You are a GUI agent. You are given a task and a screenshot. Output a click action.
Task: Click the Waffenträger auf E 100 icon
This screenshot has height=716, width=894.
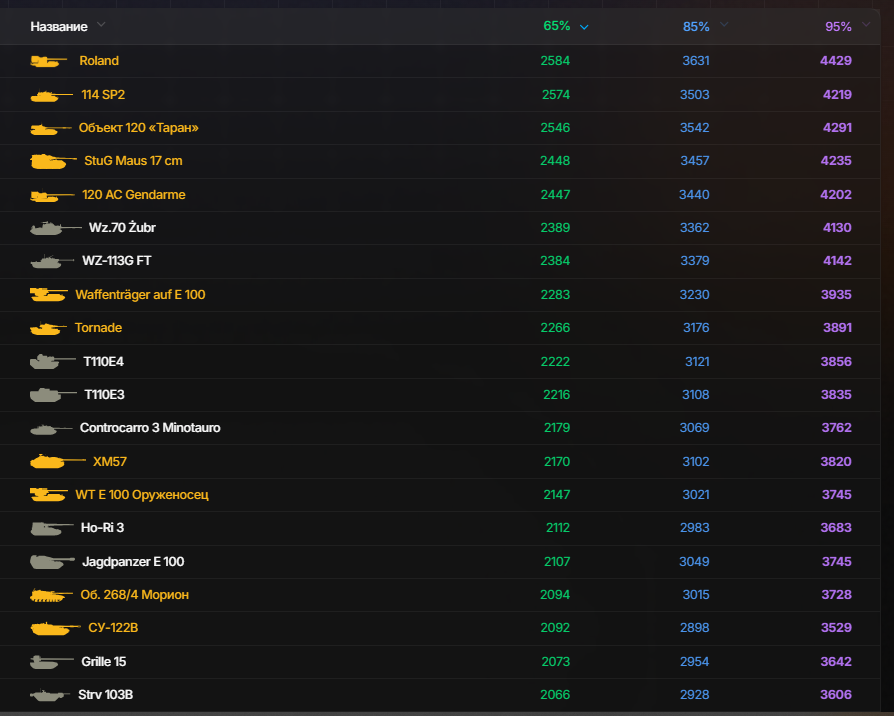[48, 295]
